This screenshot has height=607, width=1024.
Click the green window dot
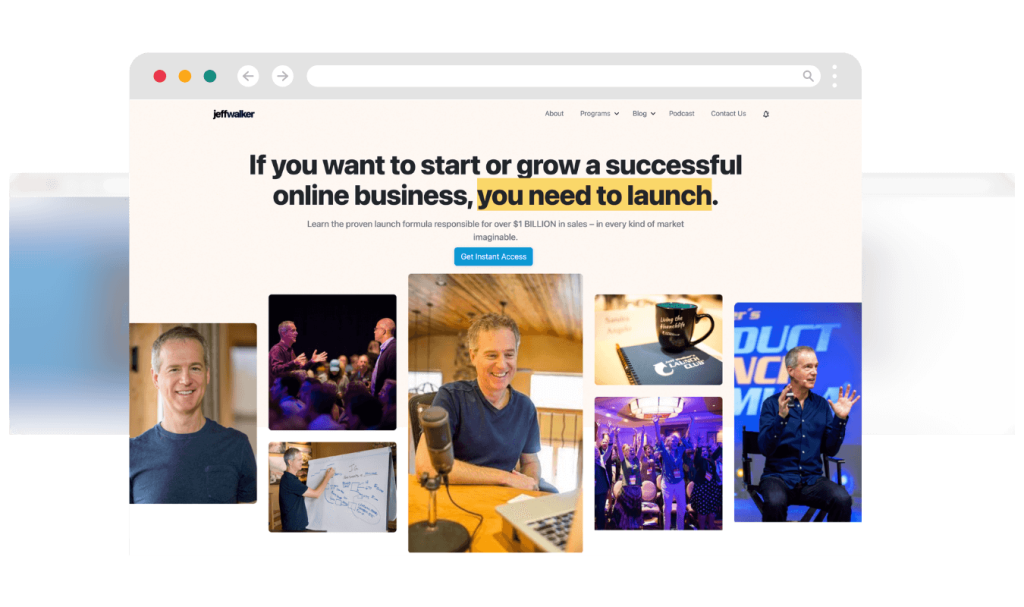tap(210, 76)
